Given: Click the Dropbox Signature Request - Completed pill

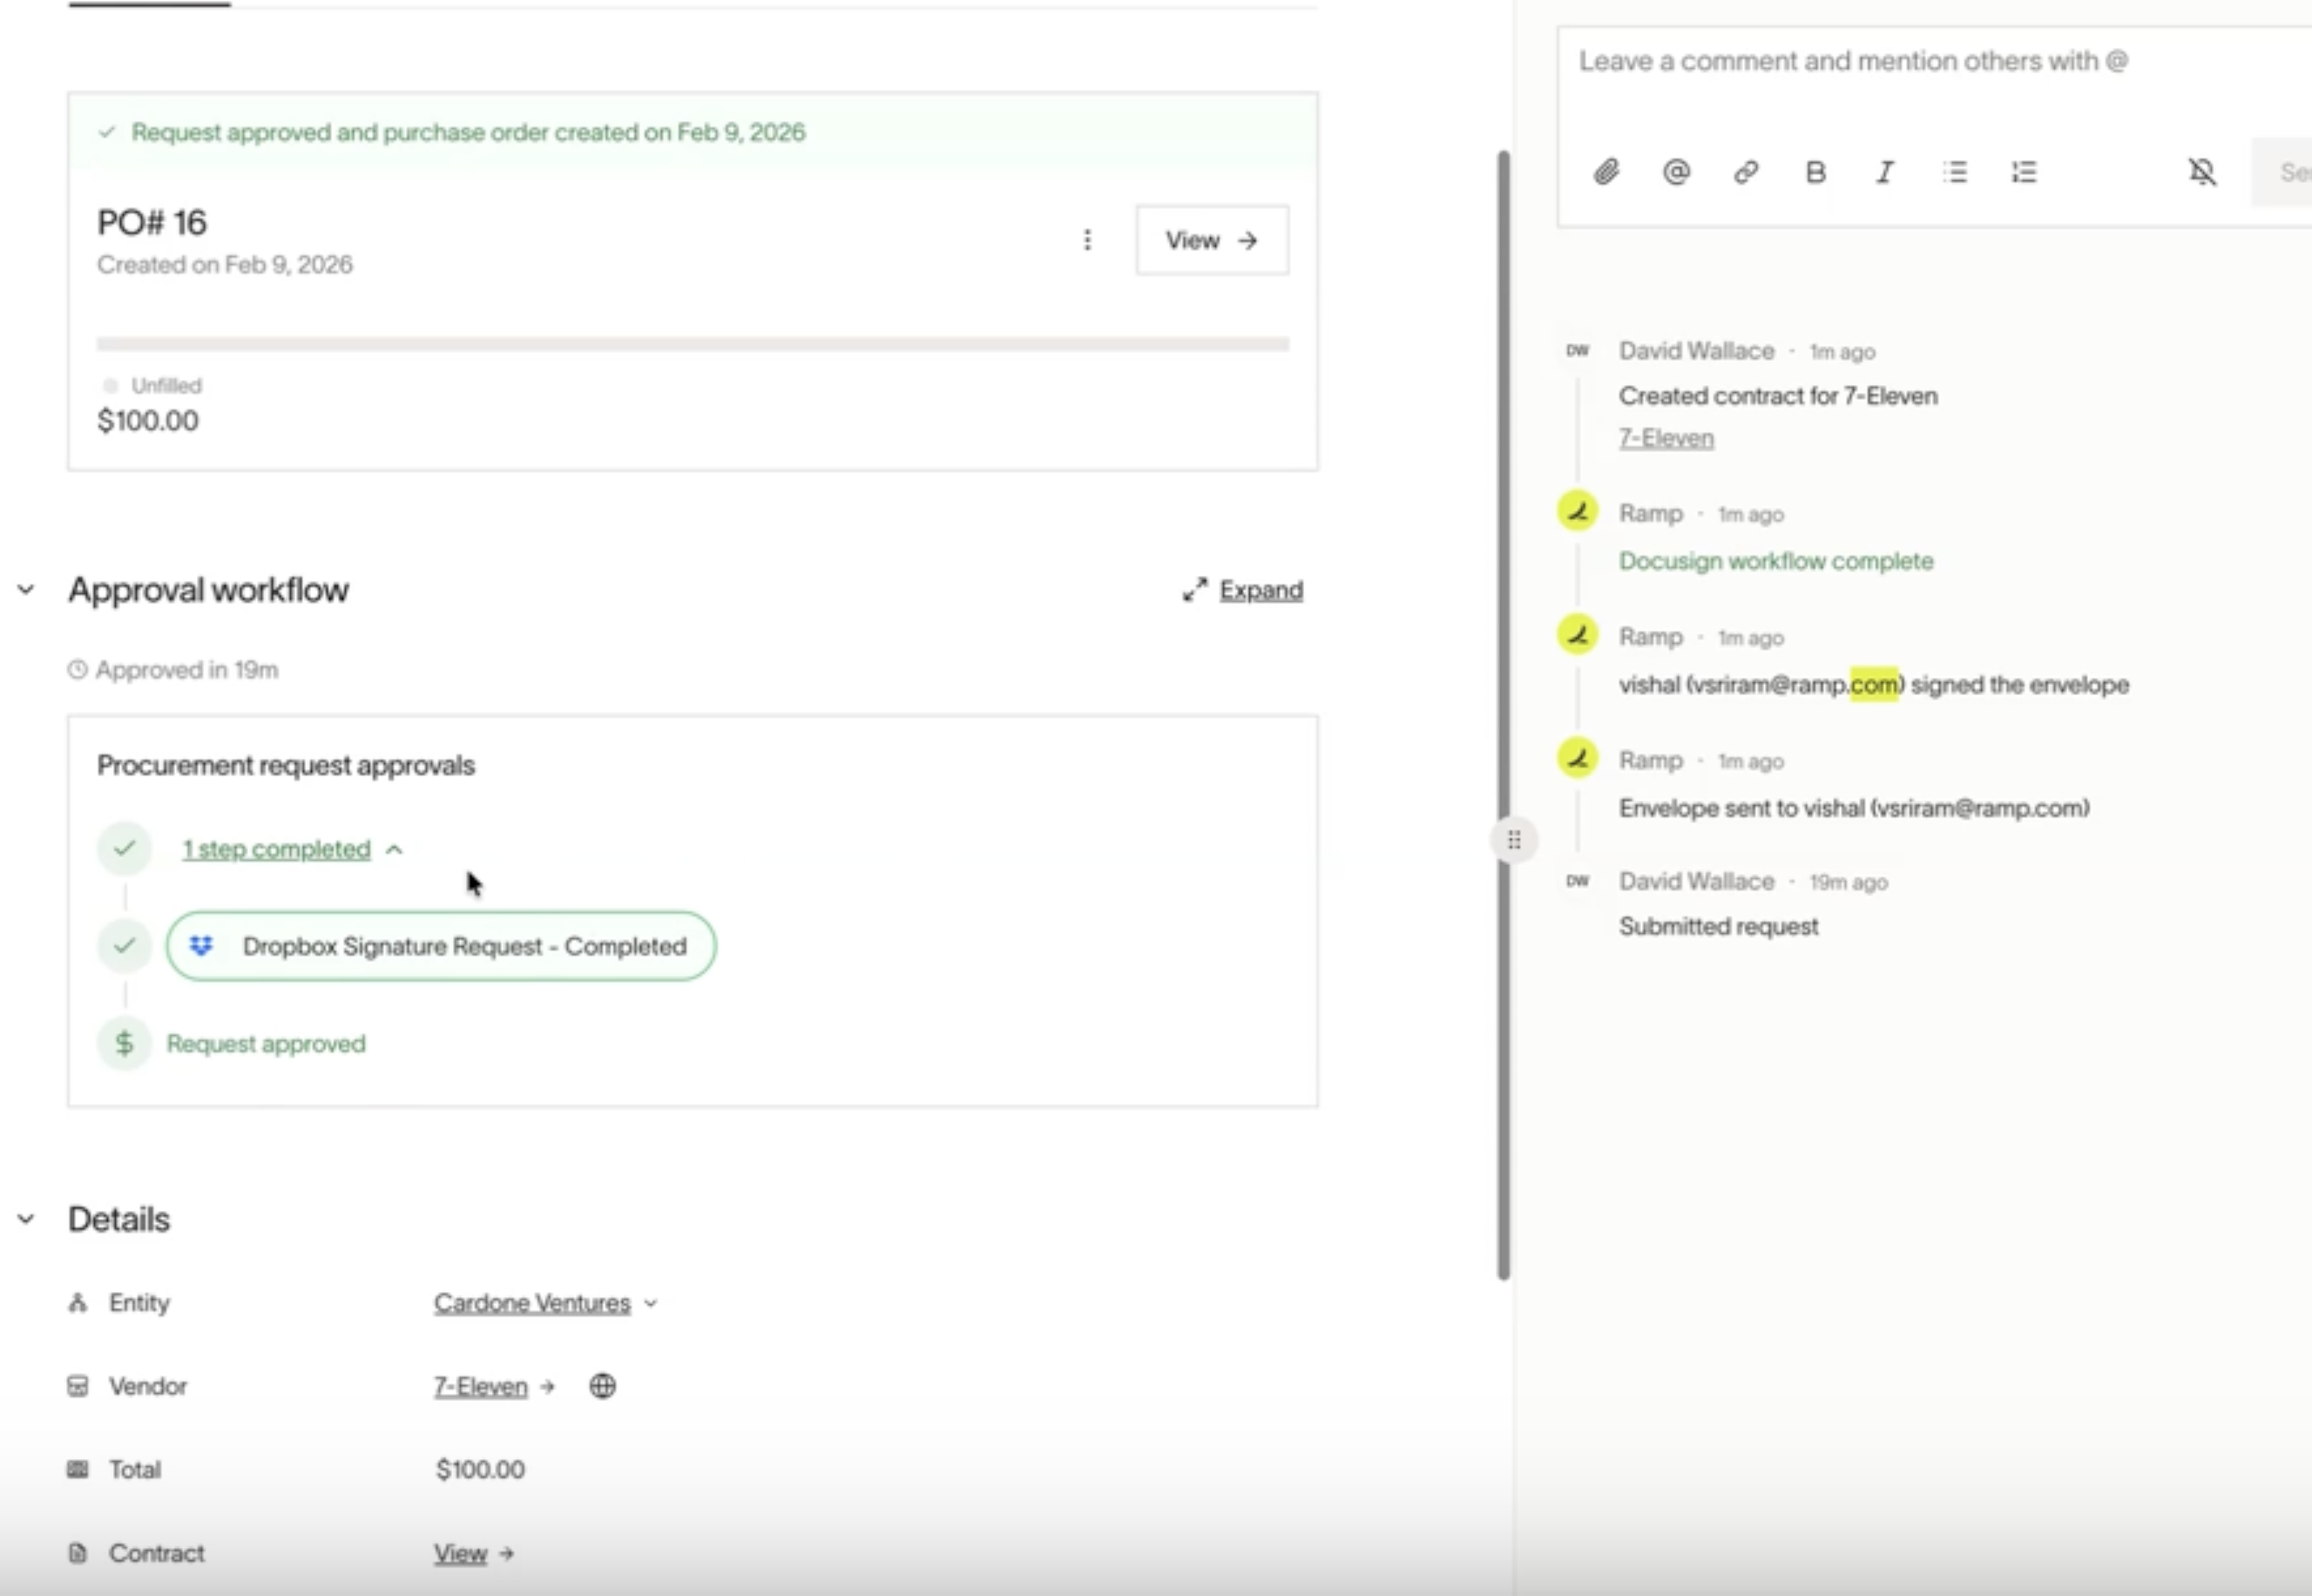Looking at the screenshot, I should coord(441,946).
